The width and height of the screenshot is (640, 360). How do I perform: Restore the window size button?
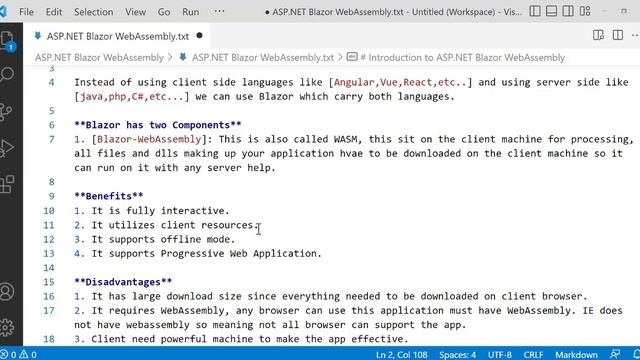624,11
